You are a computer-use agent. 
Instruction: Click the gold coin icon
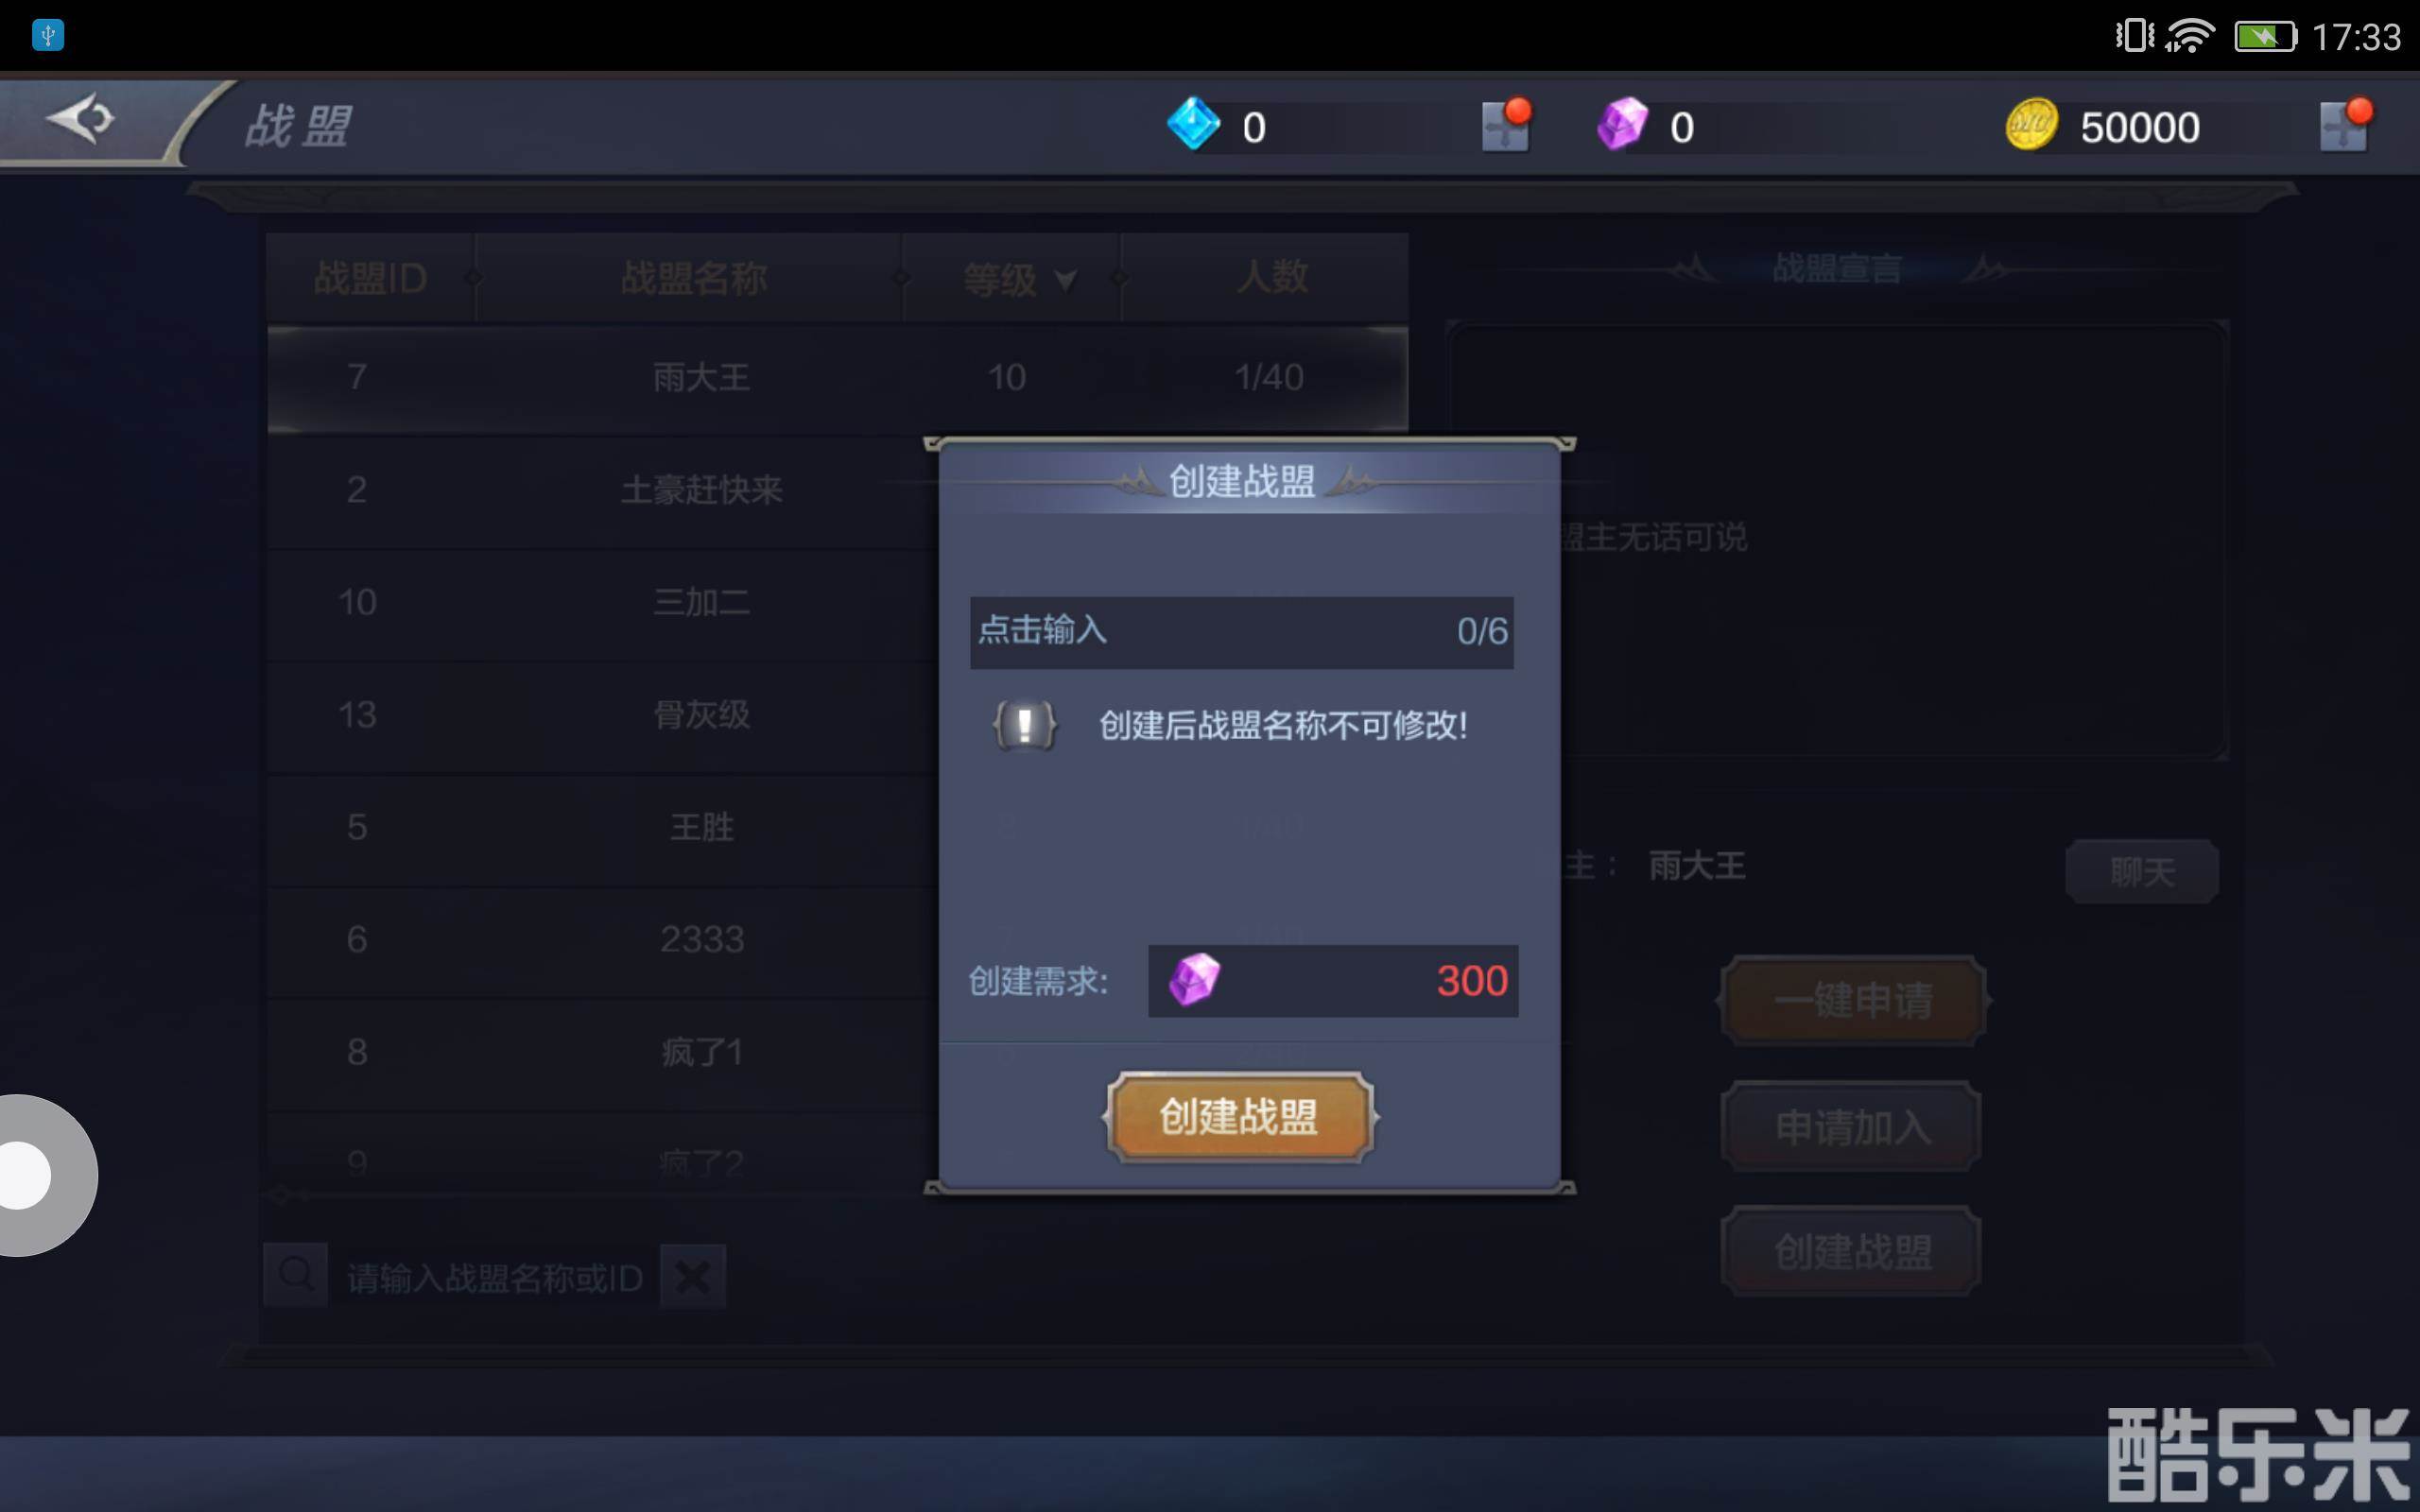(2032, 126)
